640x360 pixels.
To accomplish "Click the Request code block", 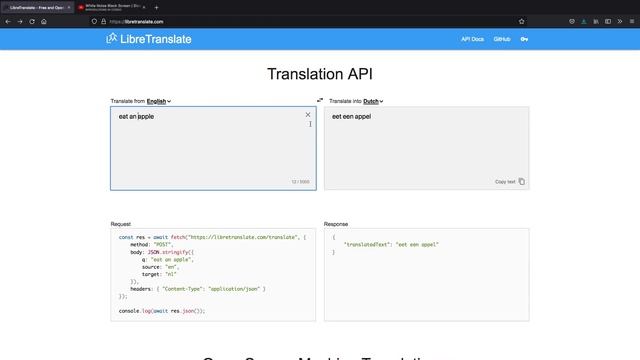I will click(213, 275).
